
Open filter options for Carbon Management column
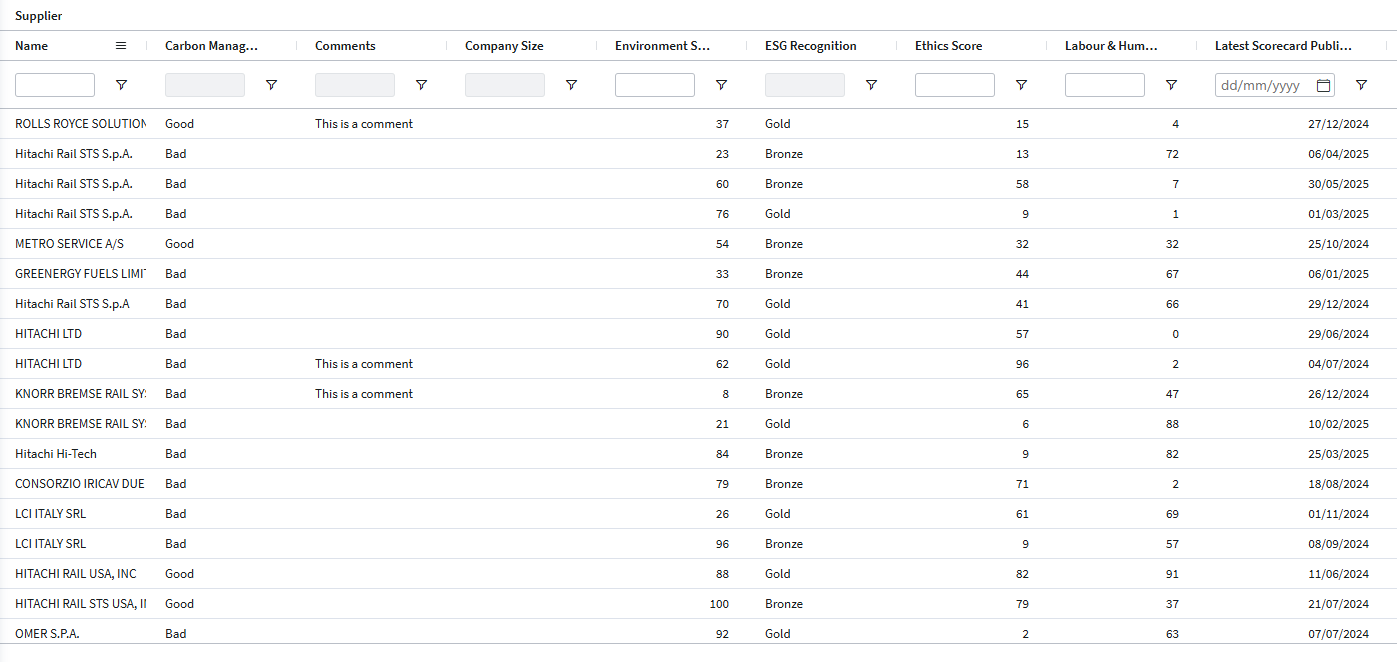(271, 85)
